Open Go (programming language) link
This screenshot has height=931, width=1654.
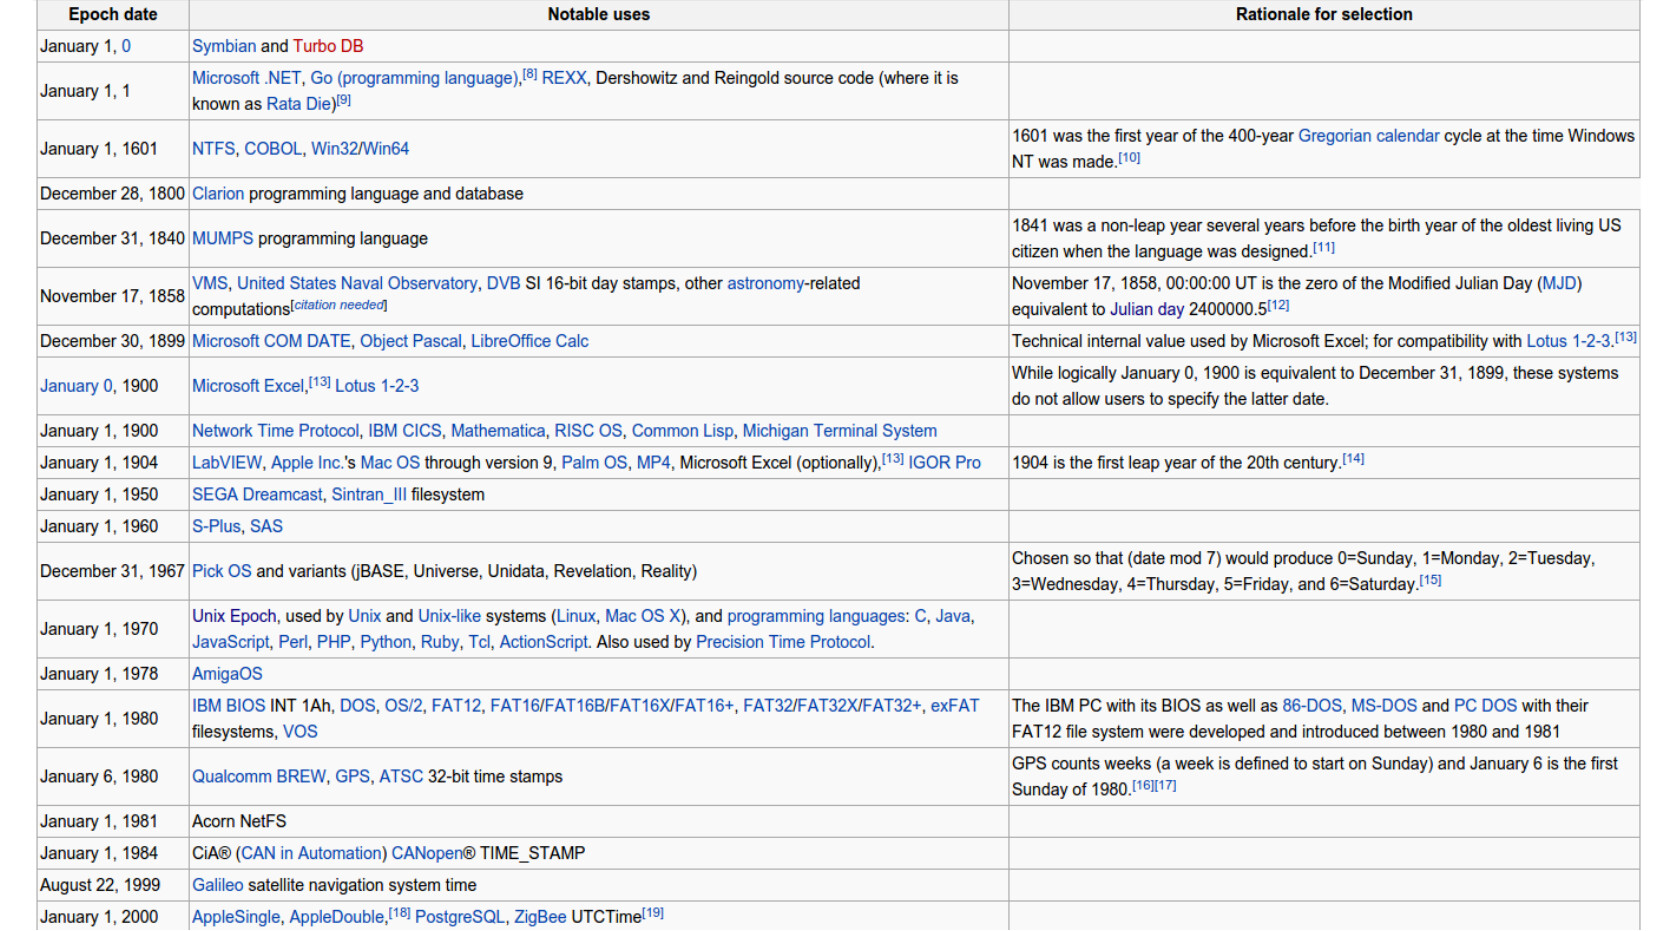pyautogui.click(x=414, y=78)
